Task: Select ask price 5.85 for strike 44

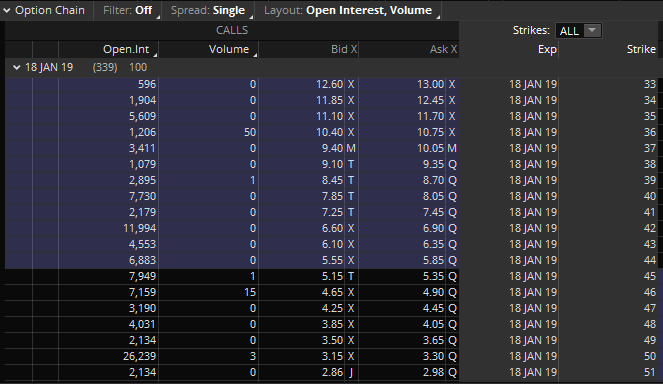Action: [x=433, y=261]
